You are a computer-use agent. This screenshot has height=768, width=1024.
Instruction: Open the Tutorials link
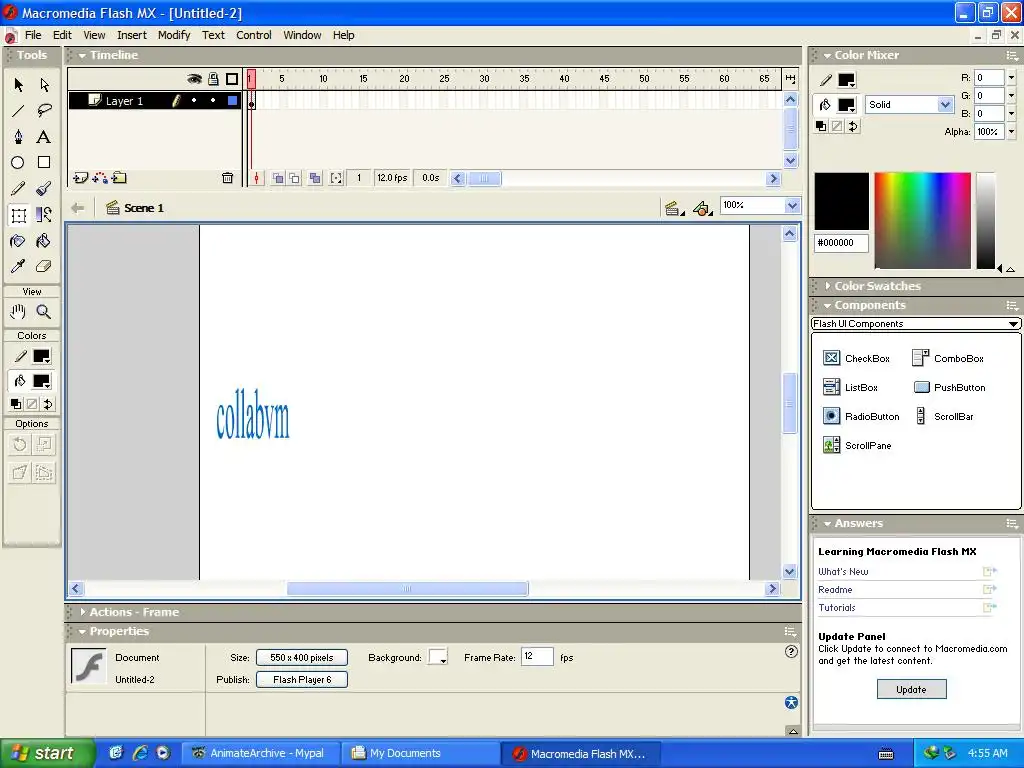tap(837, 607)
